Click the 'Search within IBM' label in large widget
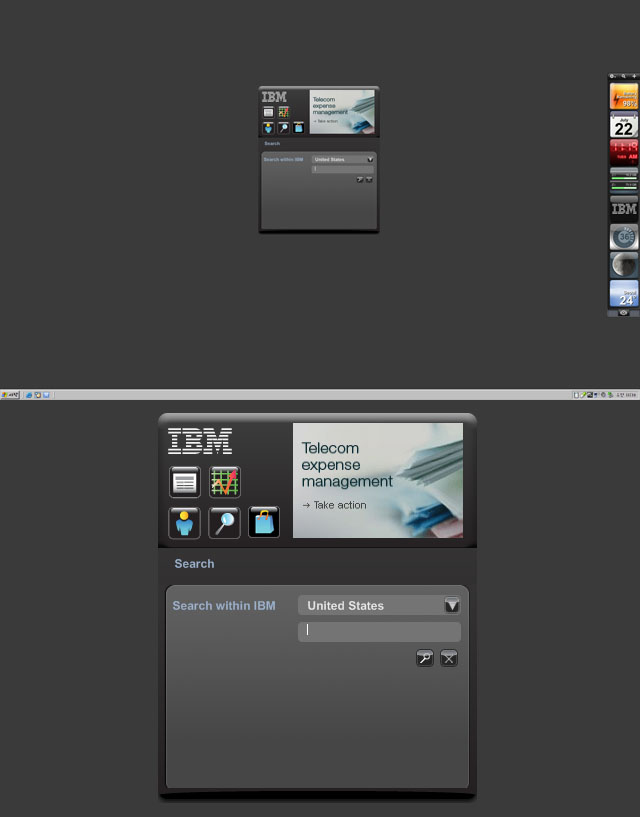640x817 pixels. (224, 605)
